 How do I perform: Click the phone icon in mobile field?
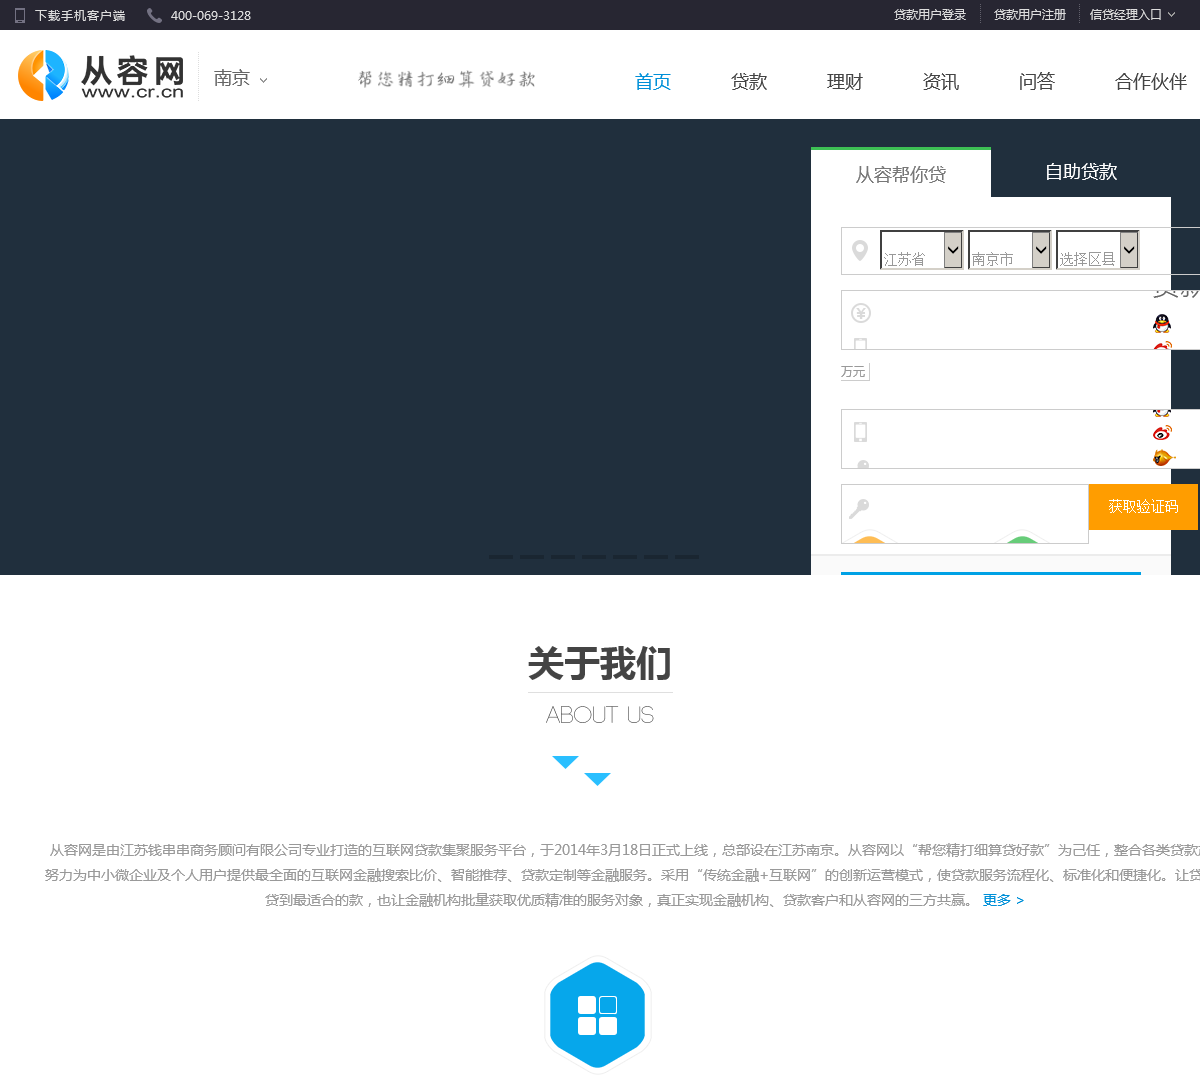click(860, 432)
